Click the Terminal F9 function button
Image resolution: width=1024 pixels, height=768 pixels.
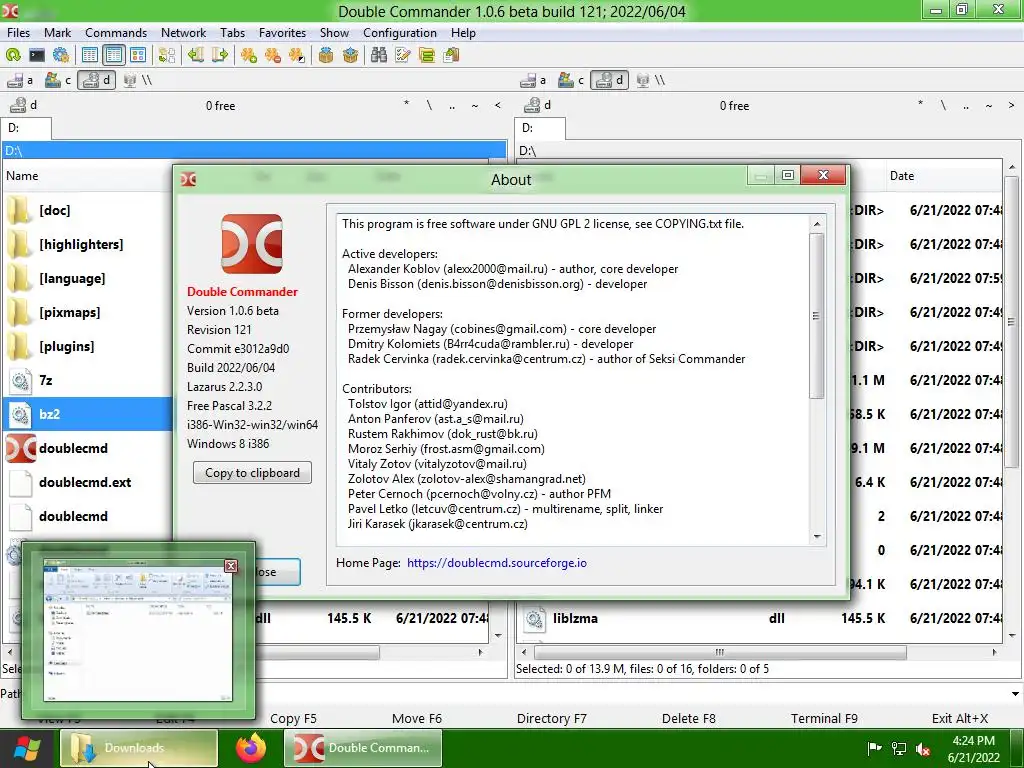824,718
